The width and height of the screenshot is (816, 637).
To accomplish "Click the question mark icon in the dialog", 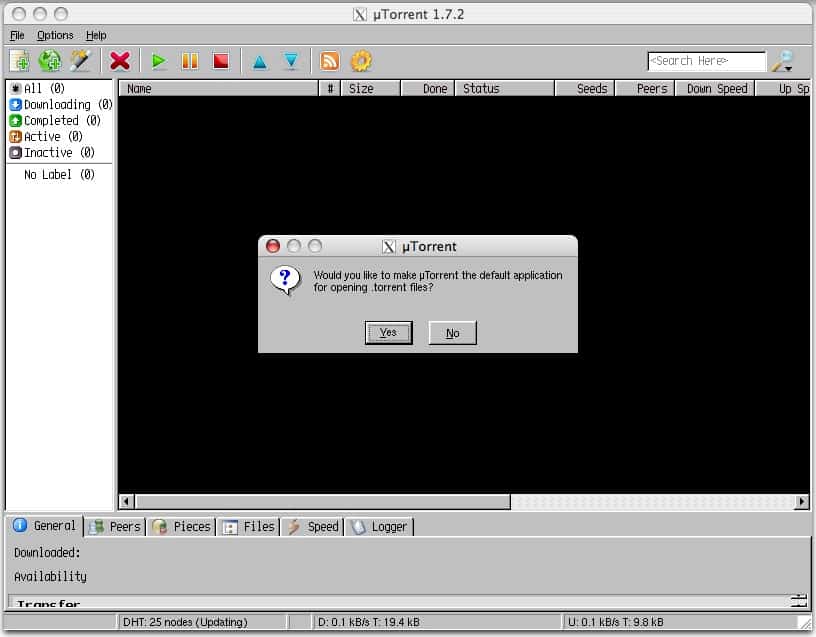I will (x=285, y=280).
